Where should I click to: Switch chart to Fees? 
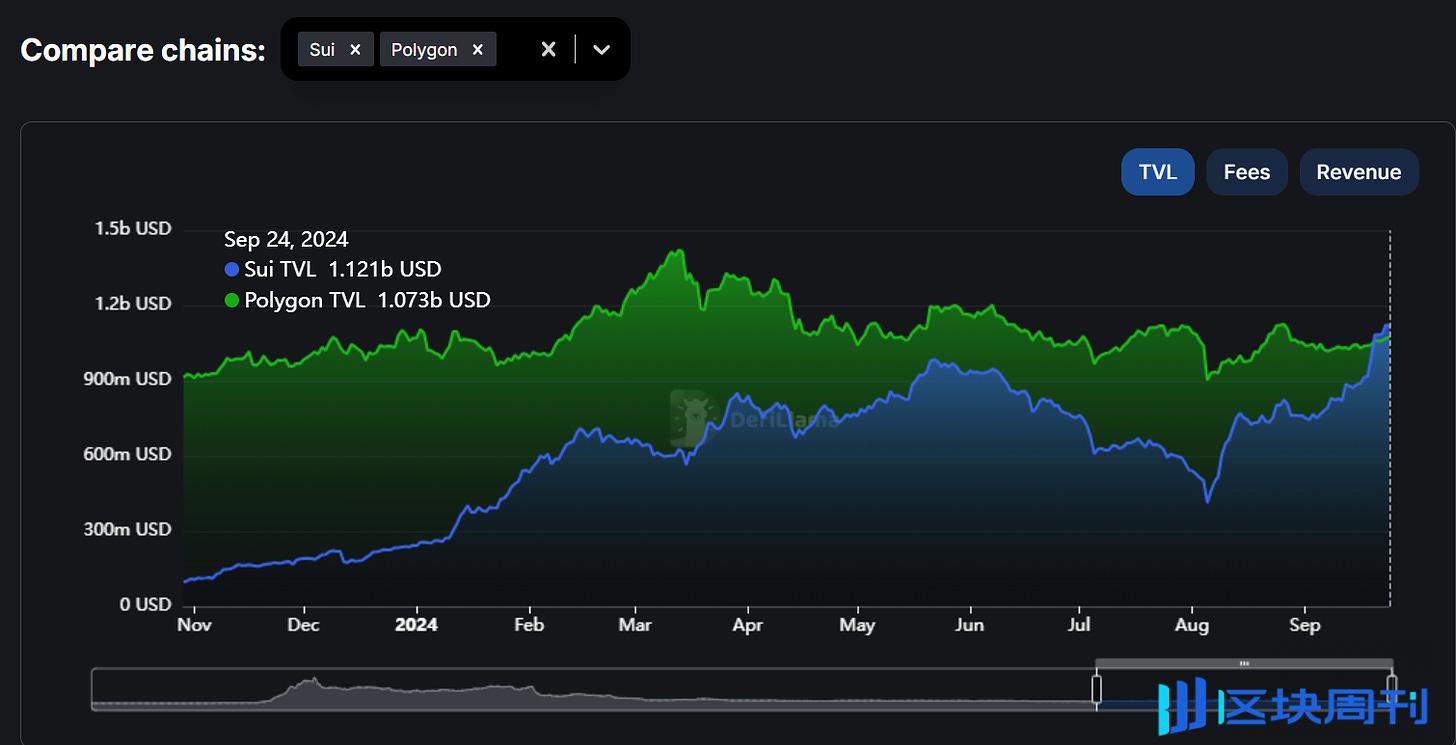(x=1247, y=172)
